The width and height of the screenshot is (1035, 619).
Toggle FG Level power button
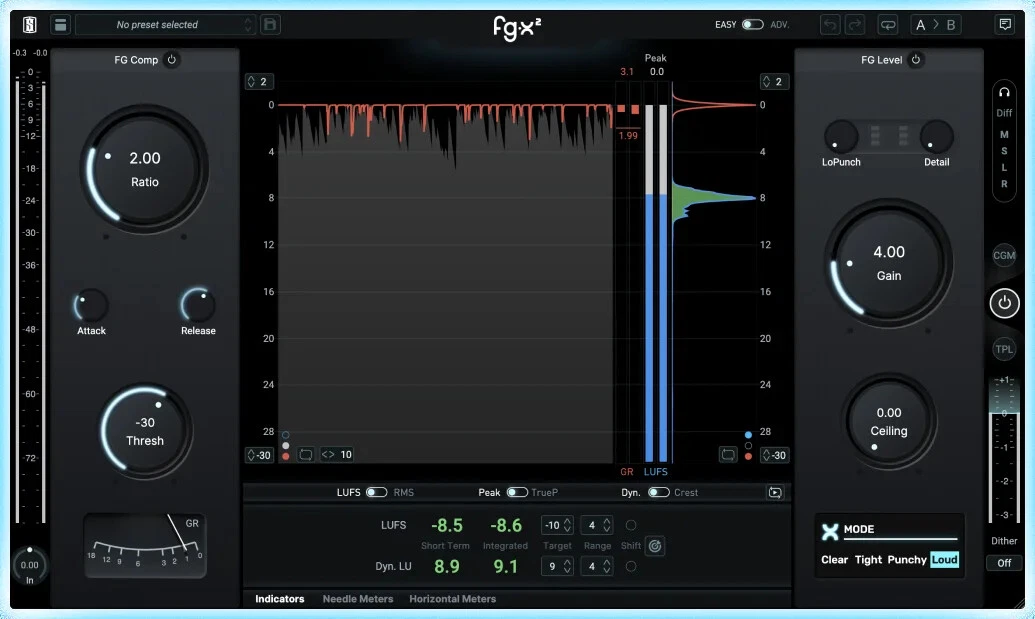tap(916, 59)
